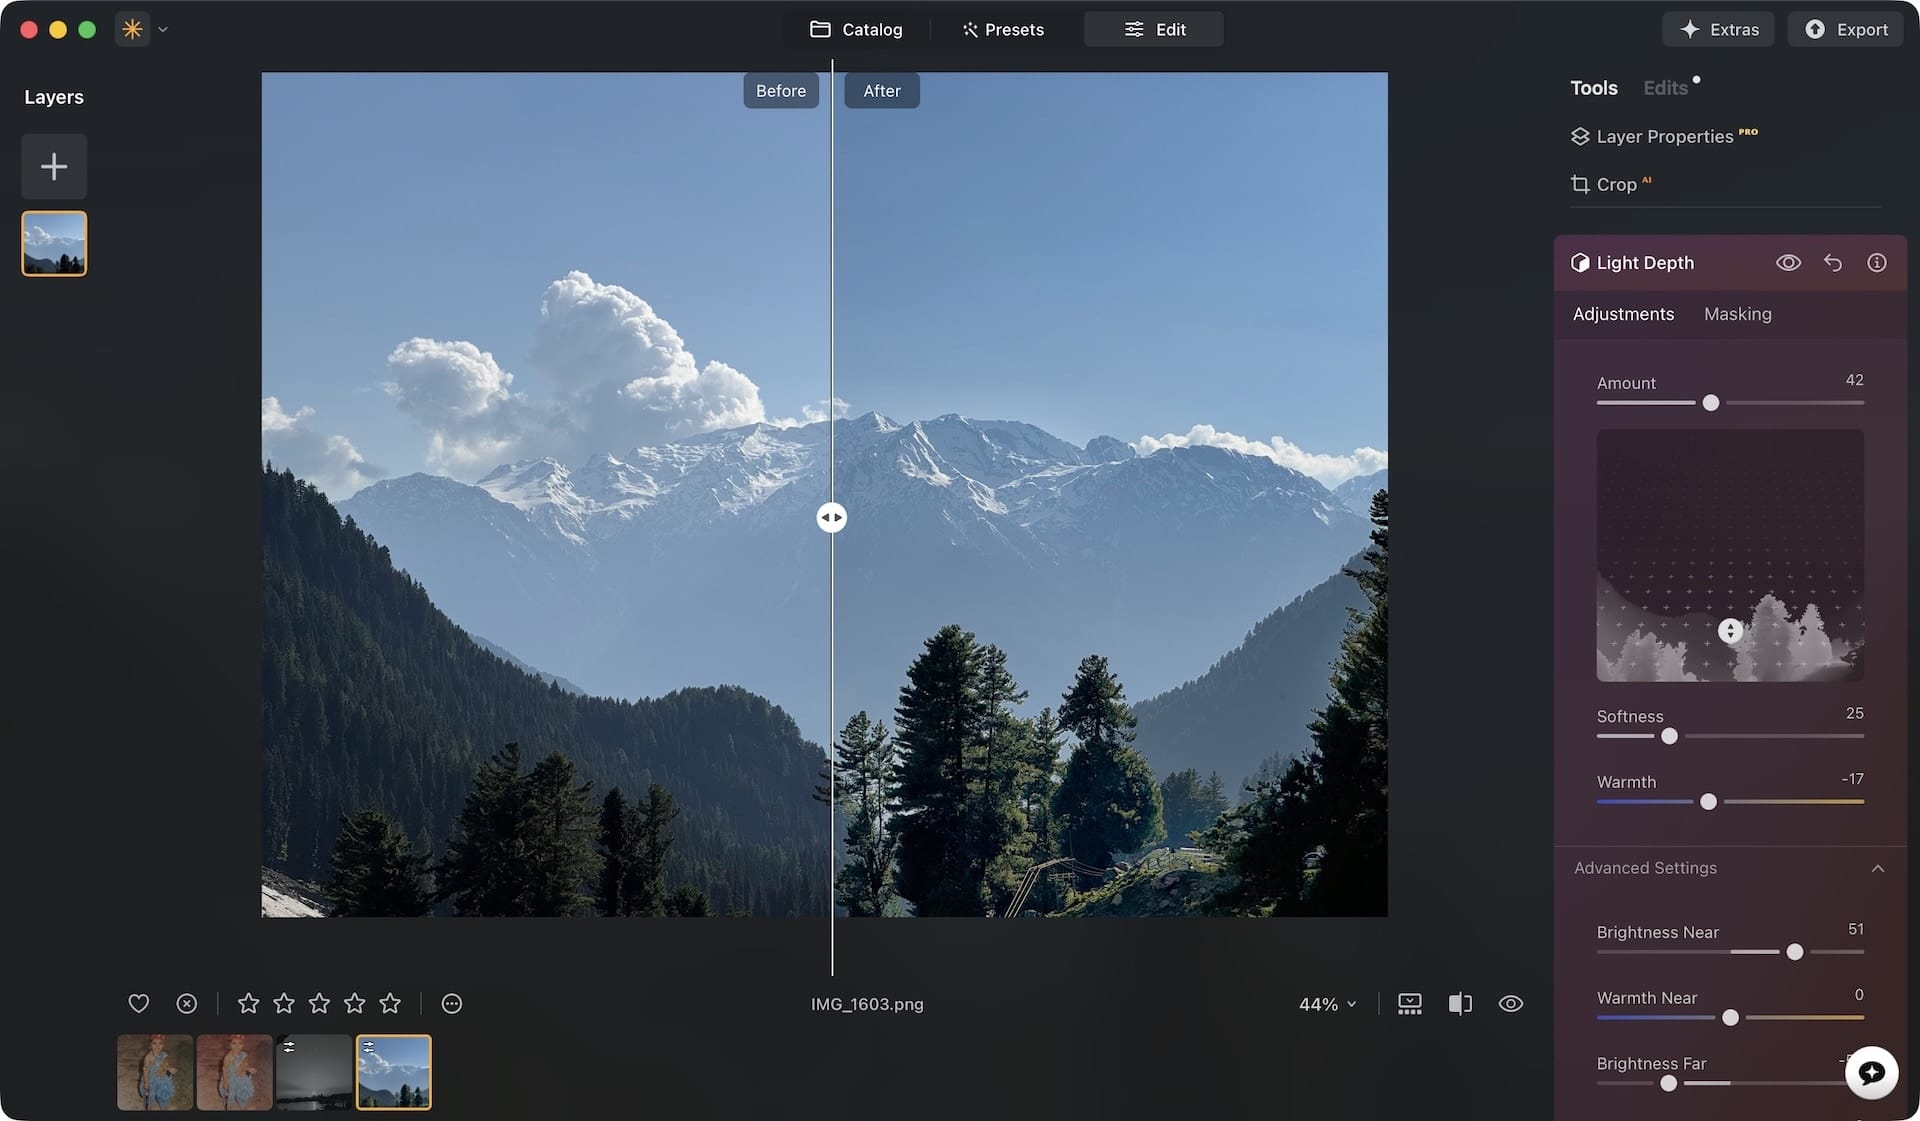Image resolution: width=1920 pixels, height=1121 pixels.
Task: Open the 44% zoom dropdown
Action: pos(1327,1004)
